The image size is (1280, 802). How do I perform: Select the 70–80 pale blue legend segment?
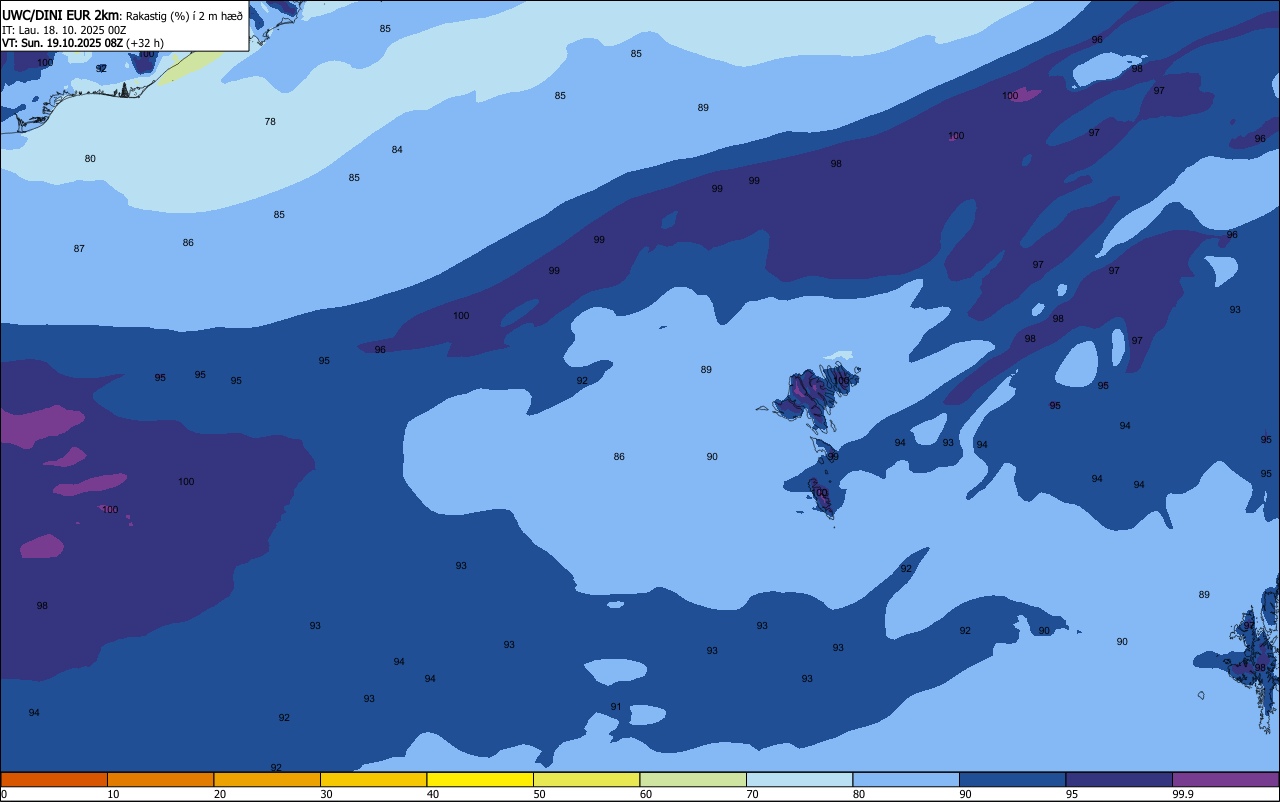799,779
